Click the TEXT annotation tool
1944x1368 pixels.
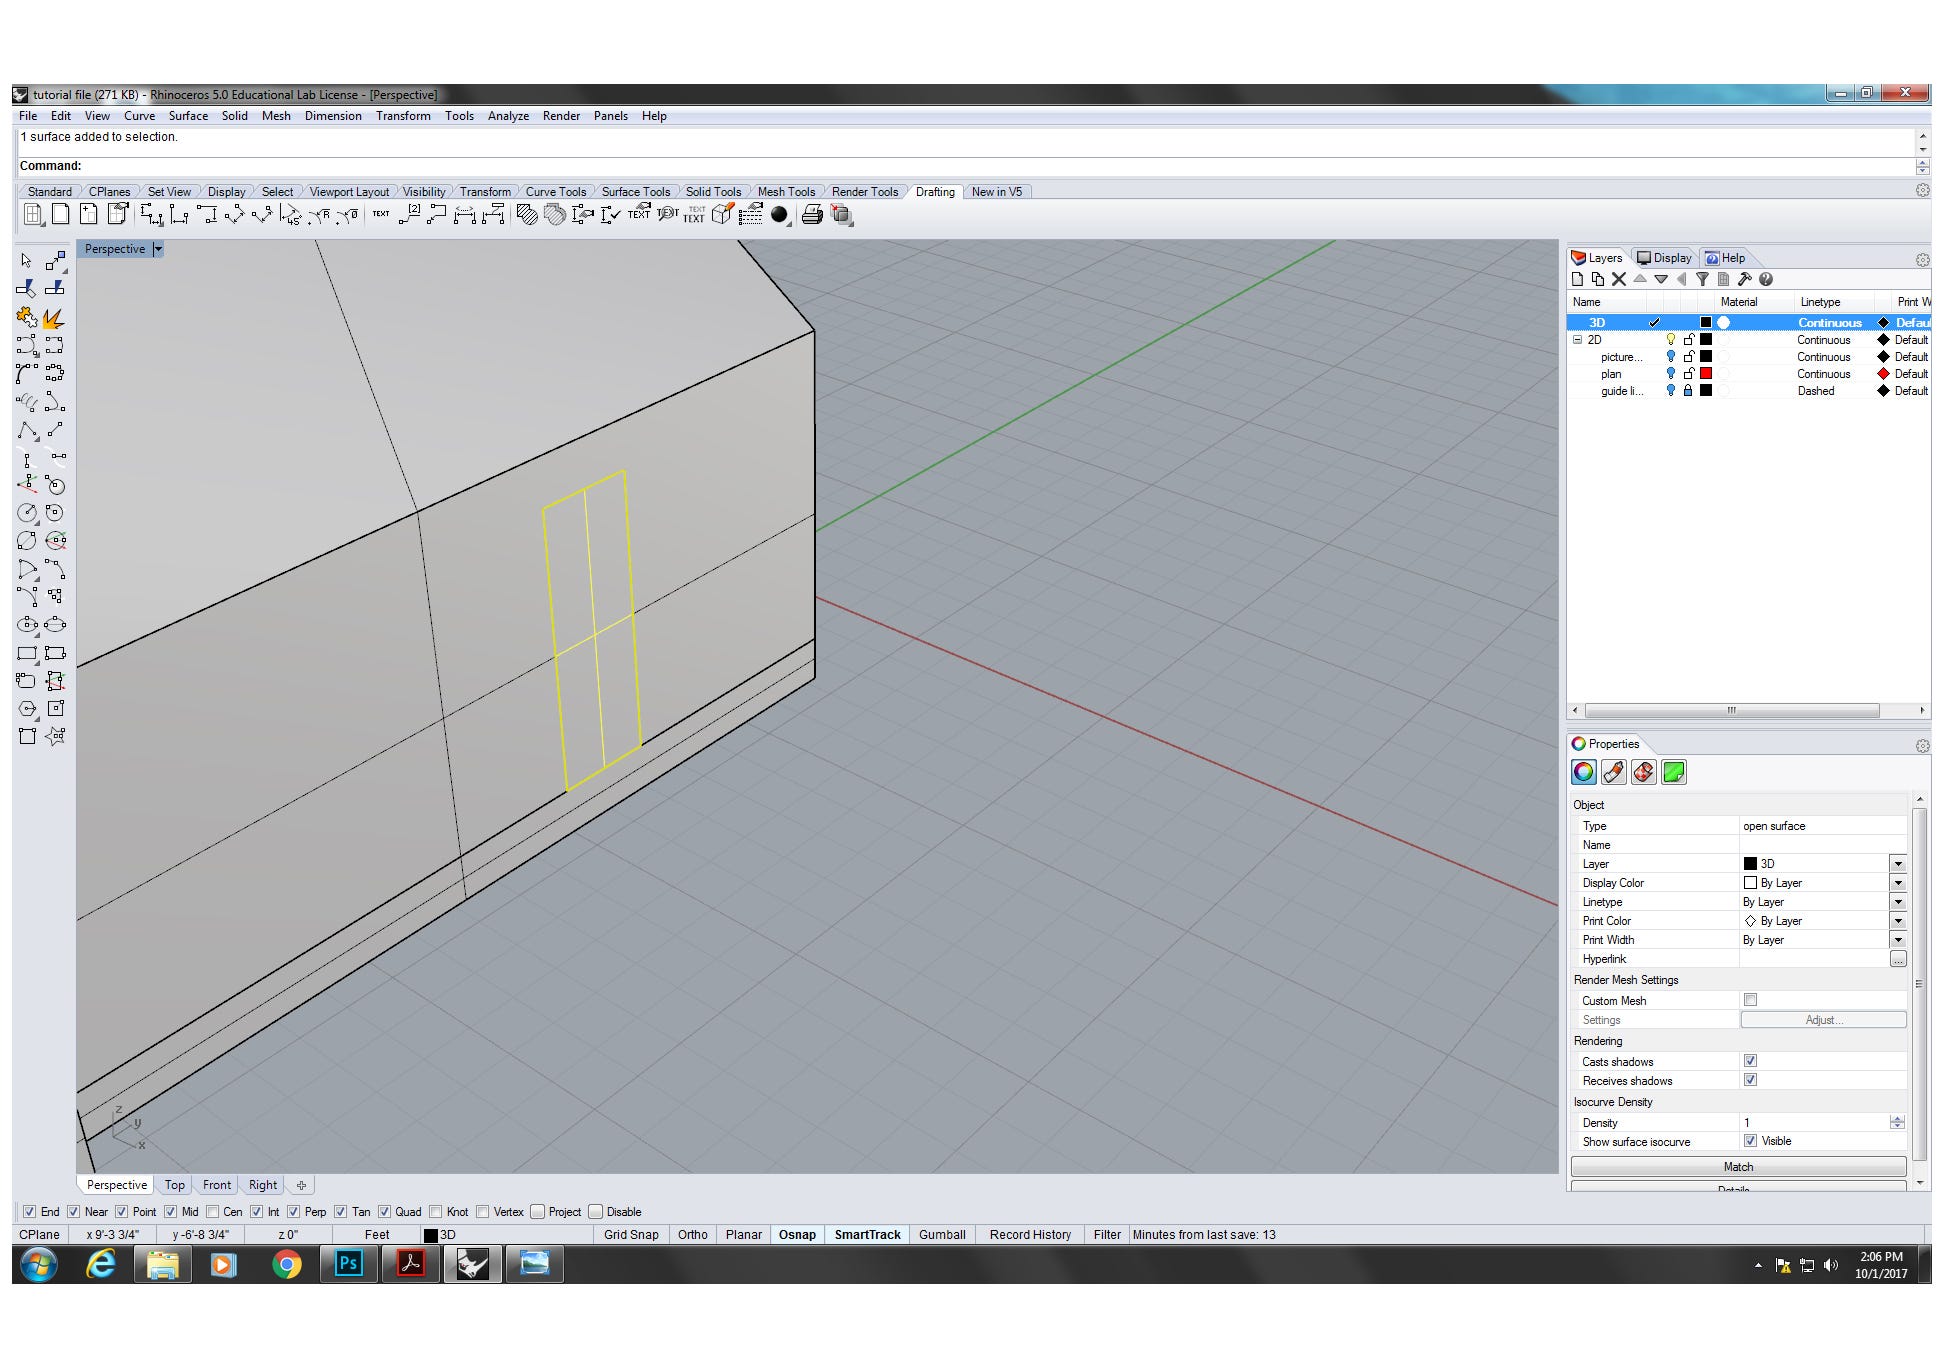click(x=381, y=214)
